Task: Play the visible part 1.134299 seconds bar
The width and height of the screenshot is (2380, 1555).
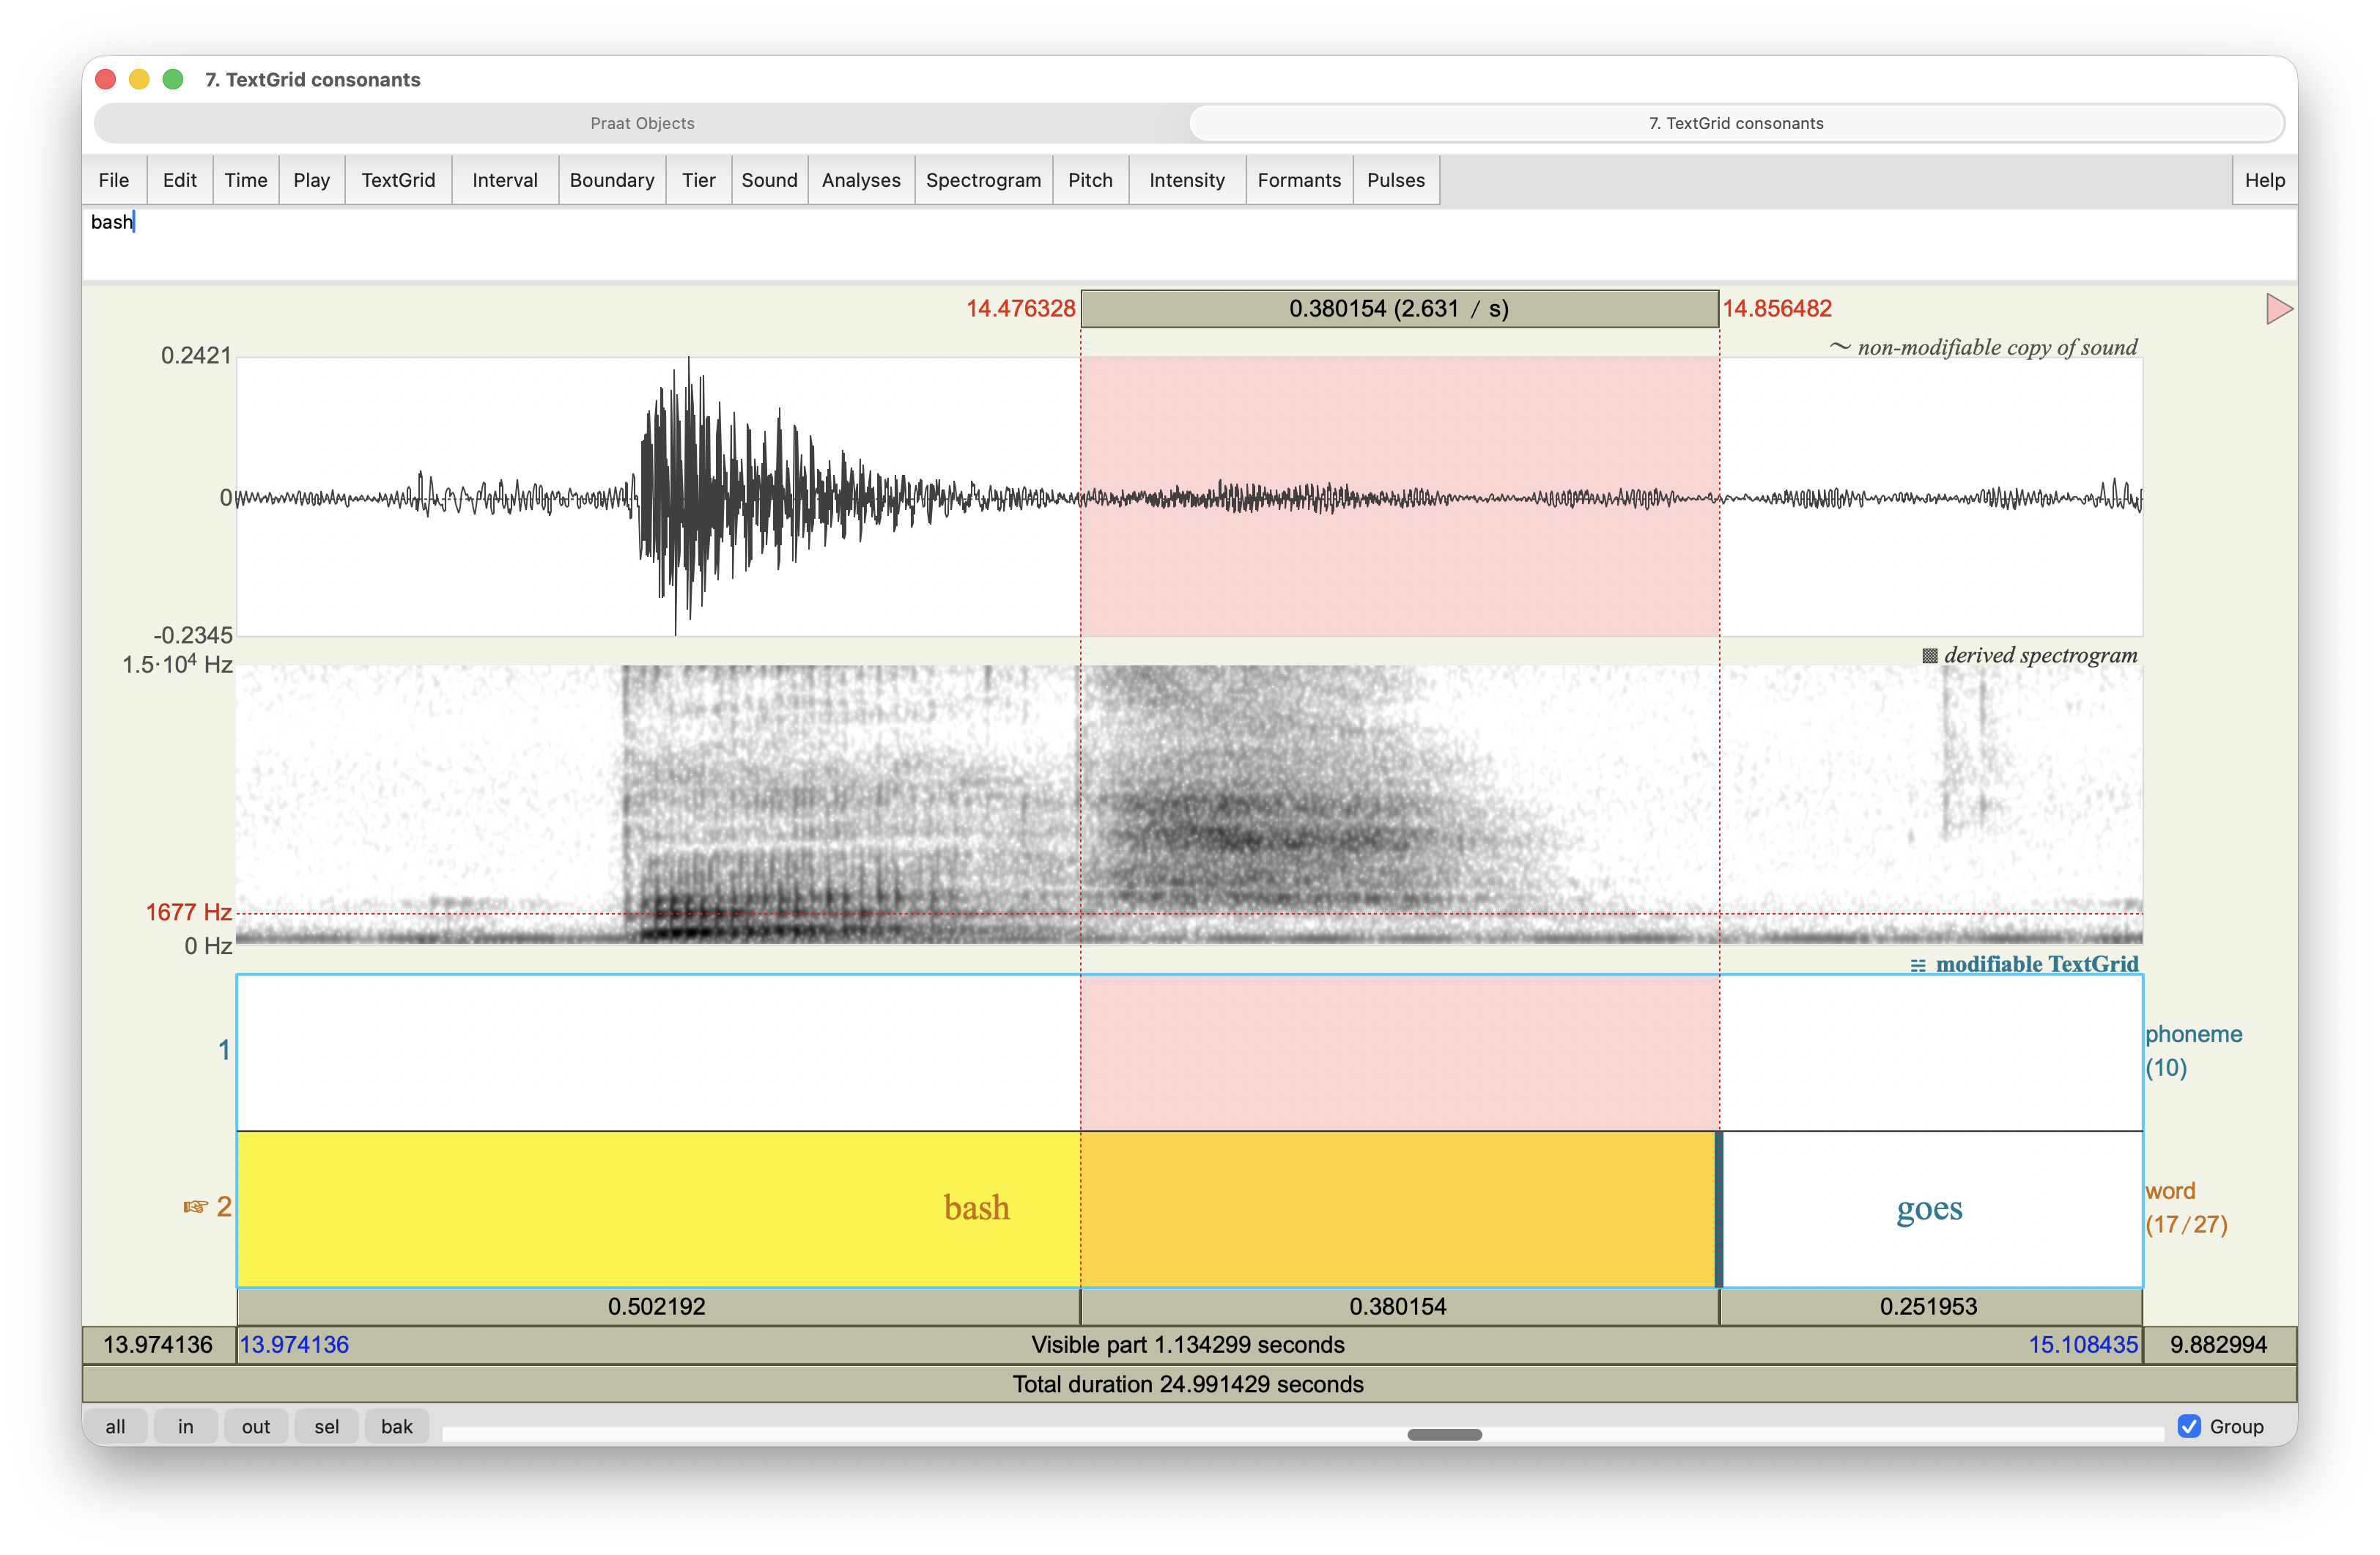Action: pyautogui.click(x=1189, y=1345)
